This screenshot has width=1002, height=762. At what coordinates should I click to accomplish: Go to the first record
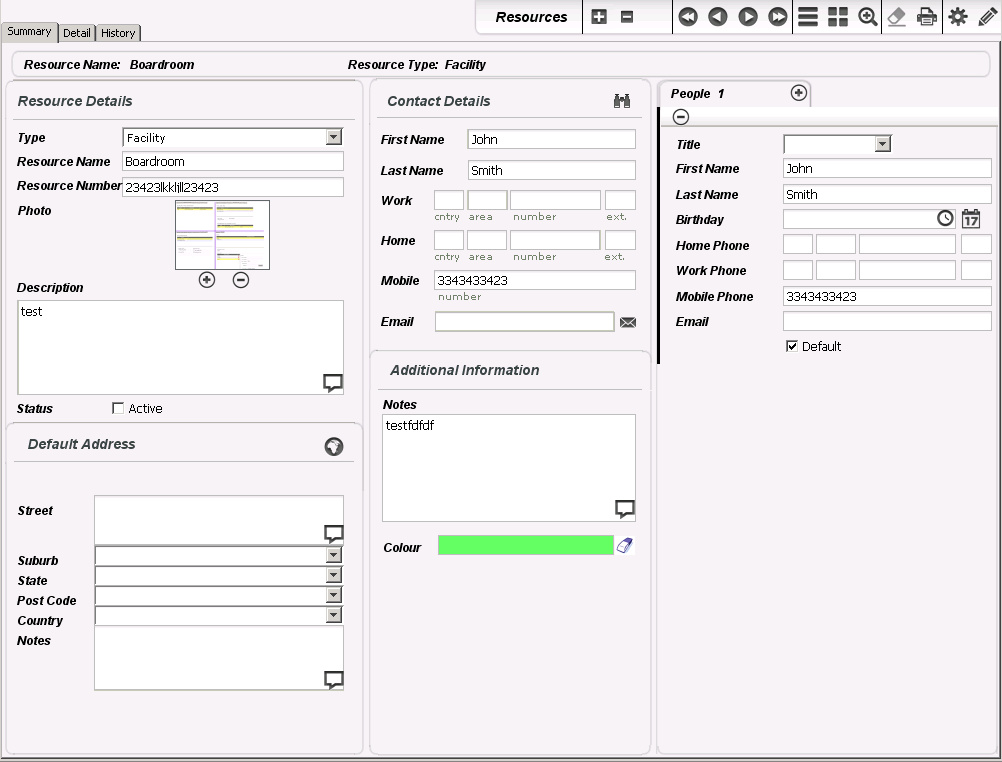pos(687,17)
